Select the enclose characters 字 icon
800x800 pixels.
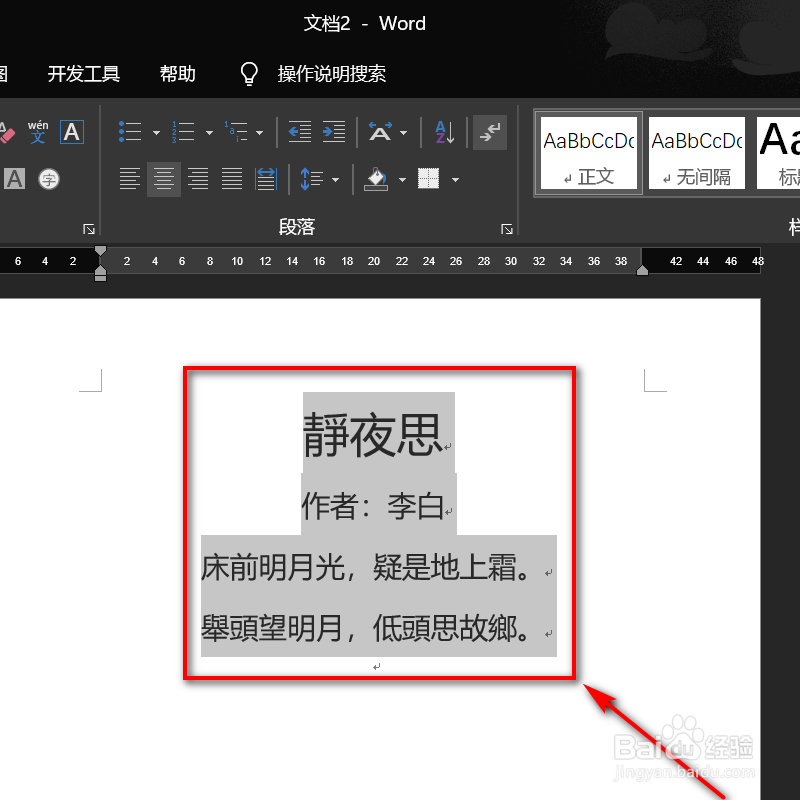coord(49,179)
